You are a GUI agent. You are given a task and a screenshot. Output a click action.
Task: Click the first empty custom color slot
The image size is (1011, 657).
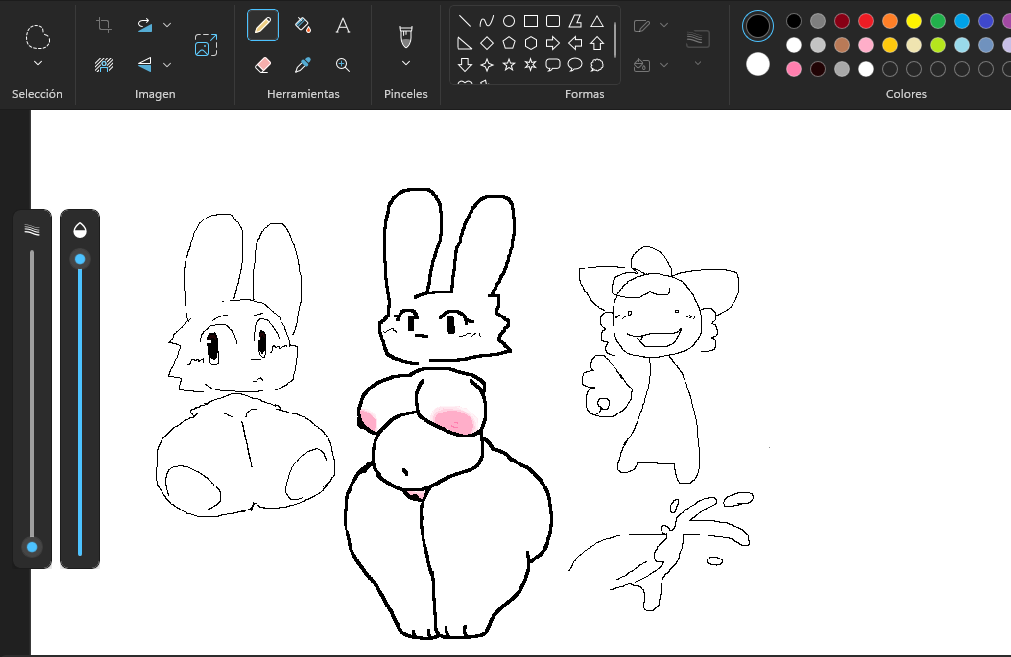pos(890,69)
